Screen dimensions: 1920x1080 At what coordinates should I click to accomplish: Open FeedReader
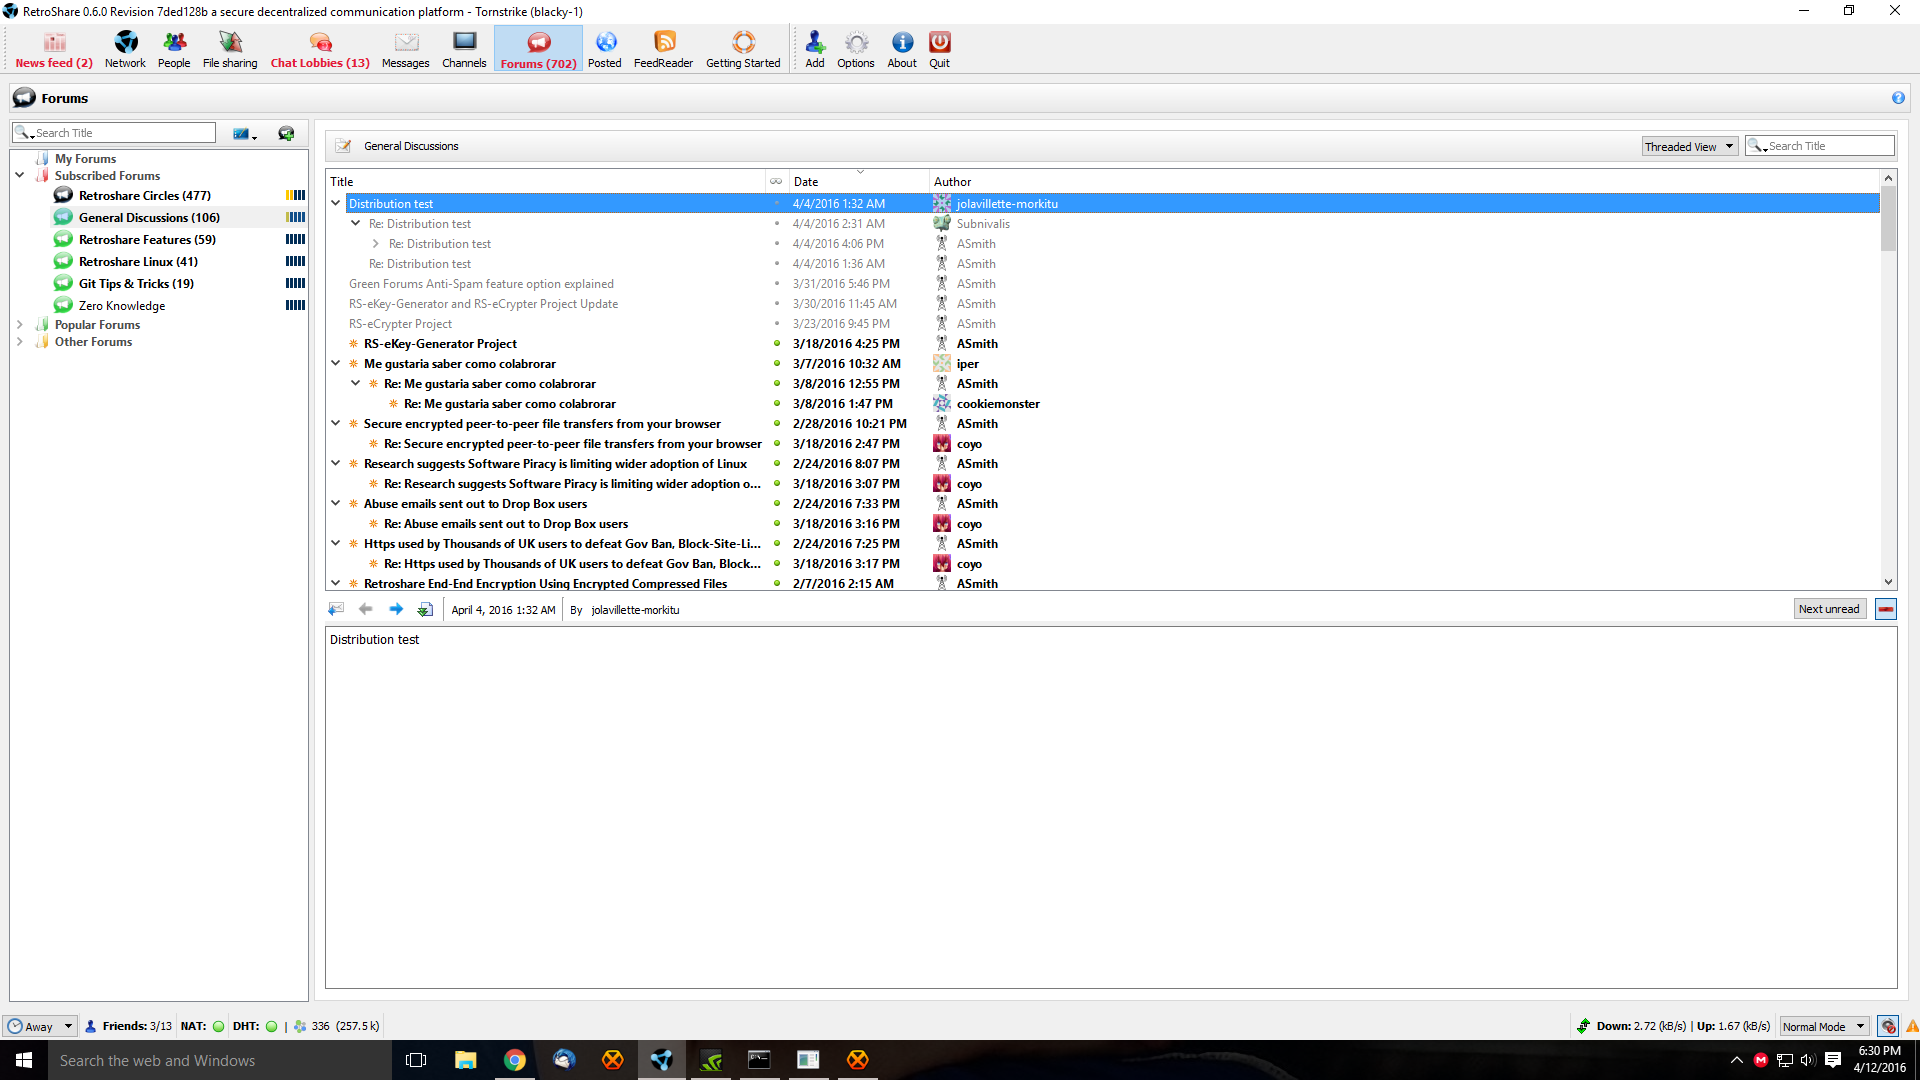(663, 49)
